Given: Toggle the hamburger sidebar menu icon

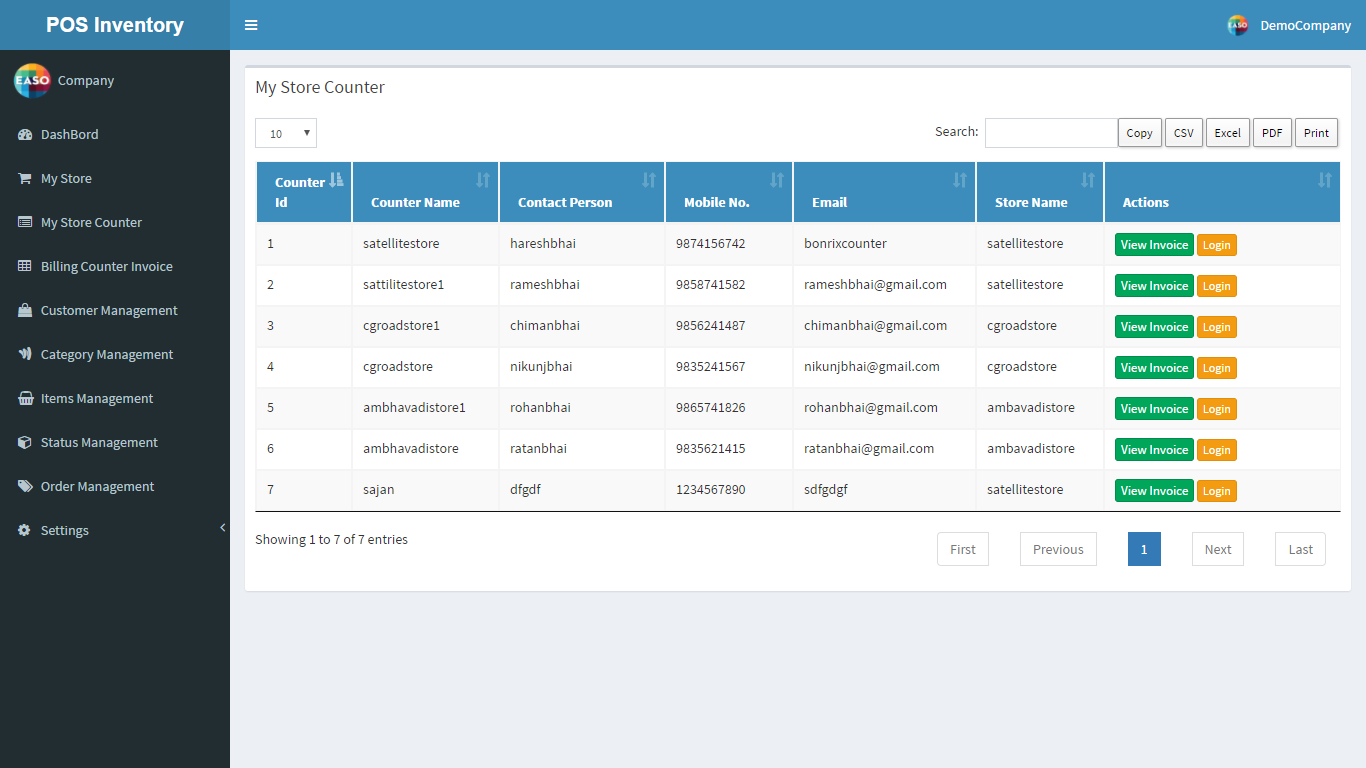Looking at the screenshot, I should pyautogui.click(x=251, y=25).
